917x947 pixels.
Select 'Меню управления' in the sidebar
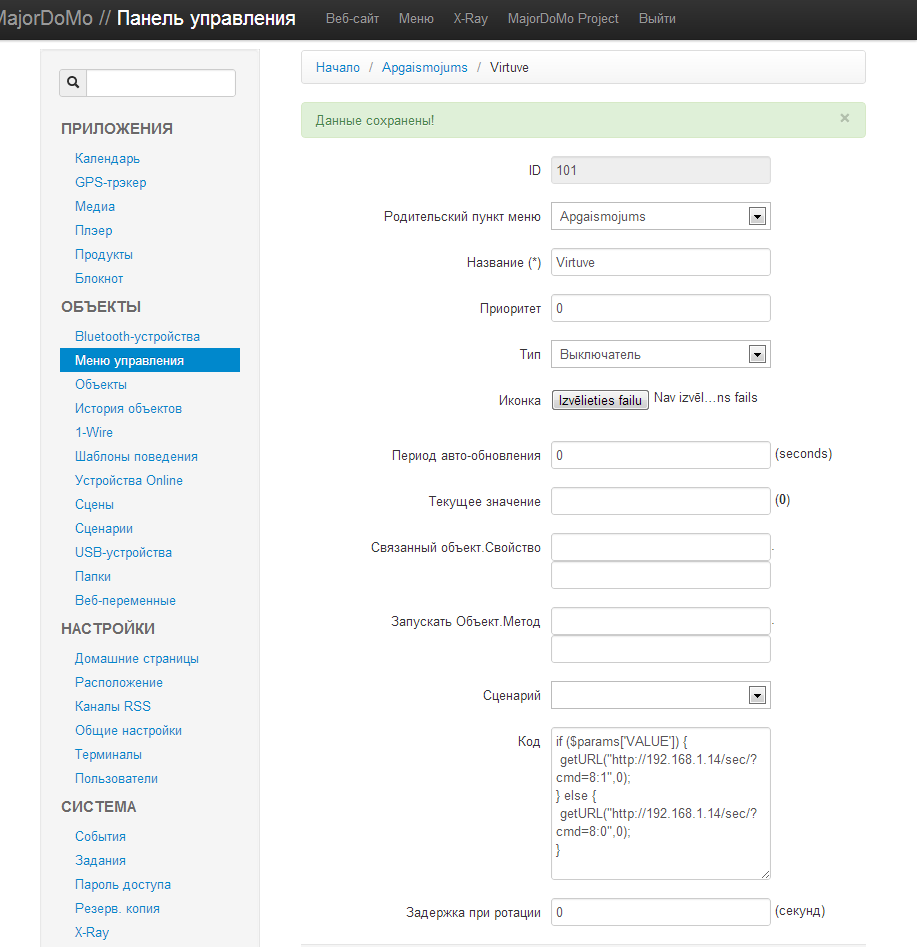(129, 360)
